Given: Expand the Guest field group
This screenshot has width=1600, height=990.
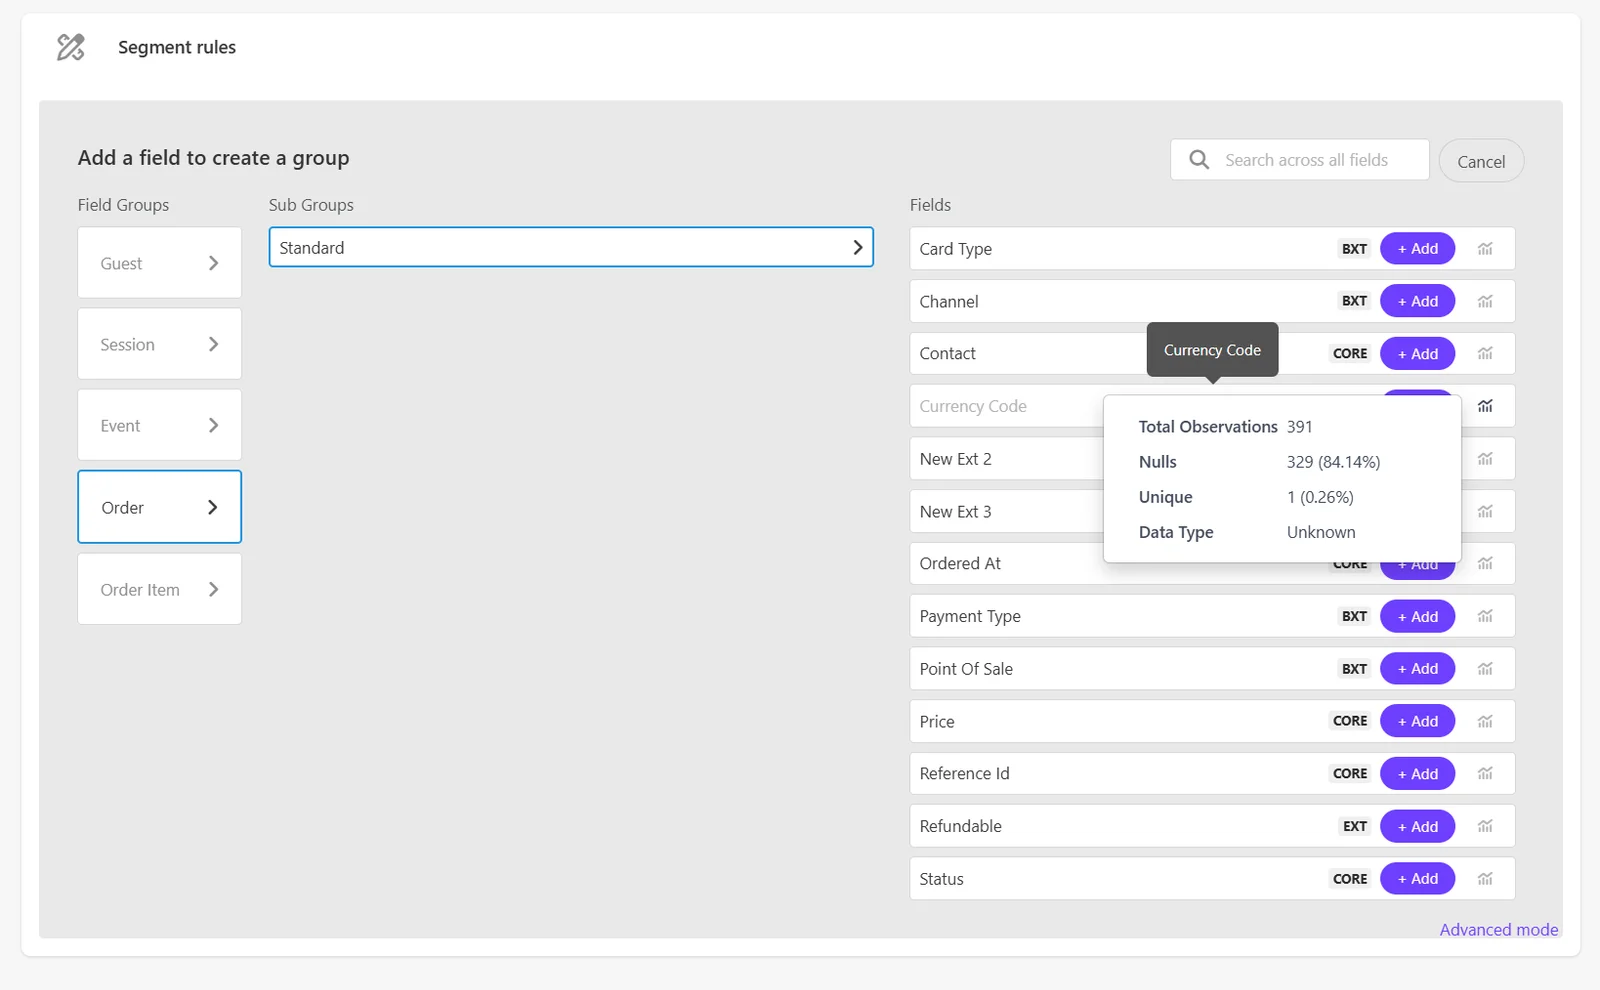Looking at the screenshot, I should click(x=160, y=263).
